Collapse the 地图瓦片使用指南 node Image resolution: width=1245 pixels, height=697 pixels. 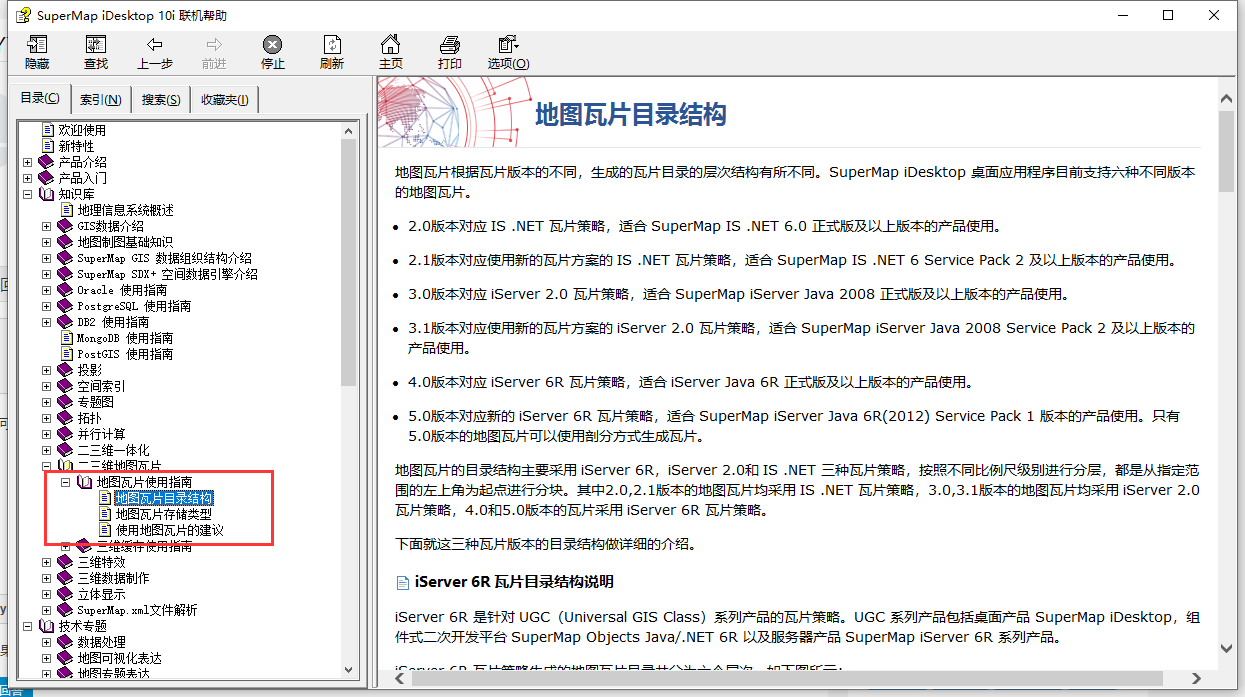(x=66, y=482)
